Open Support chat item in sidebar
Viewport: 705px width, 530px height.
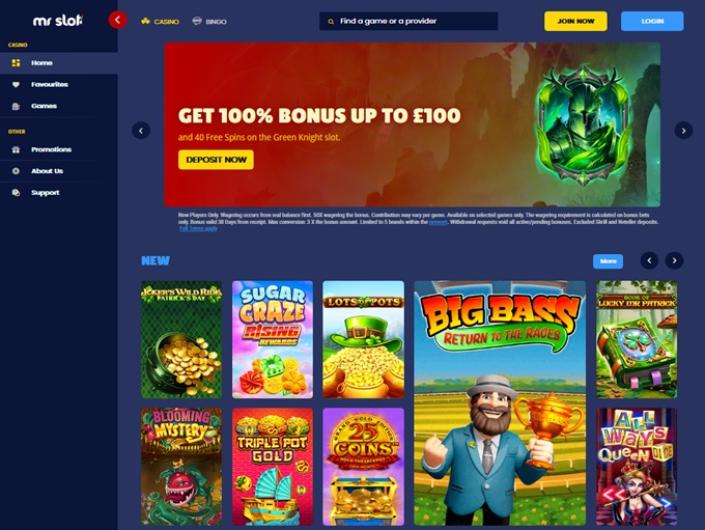pos(59,192)
